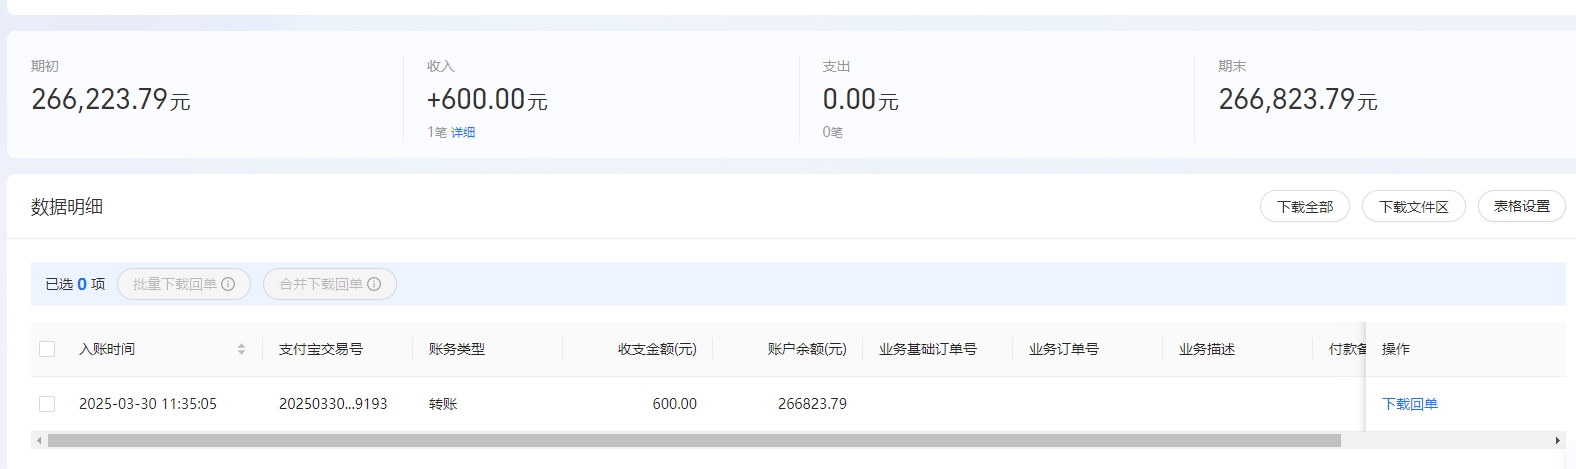Click the 下载全部 button
This screenshot has width=1576, height=469.
pos(1305,206)
